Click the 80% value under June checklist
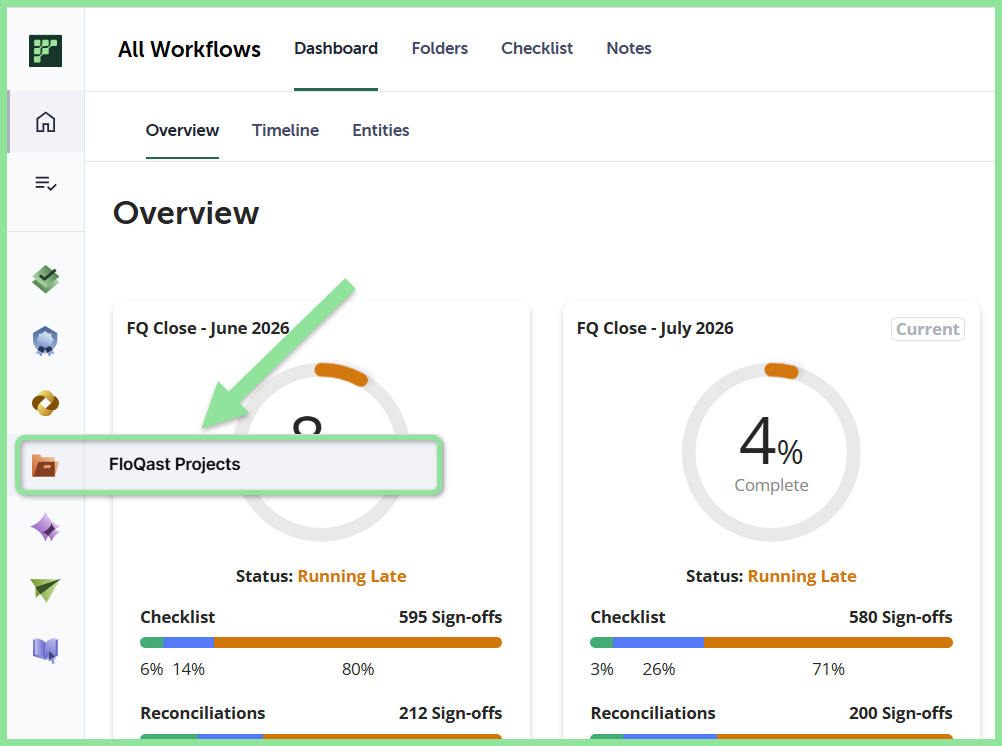The height and width of the screenshot is (746, 1002). (358, 669)
